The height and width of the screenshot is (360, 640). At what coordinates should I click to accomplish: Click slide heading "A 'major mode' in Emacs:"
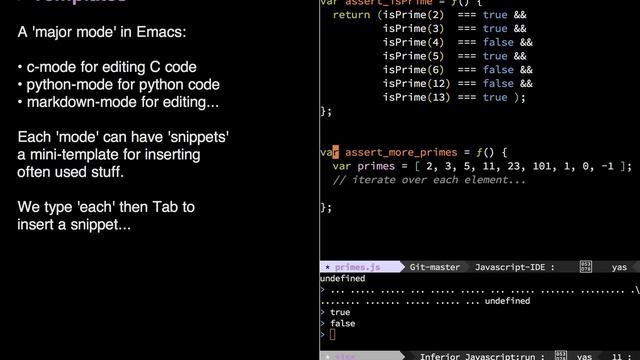tap(102, 32)
